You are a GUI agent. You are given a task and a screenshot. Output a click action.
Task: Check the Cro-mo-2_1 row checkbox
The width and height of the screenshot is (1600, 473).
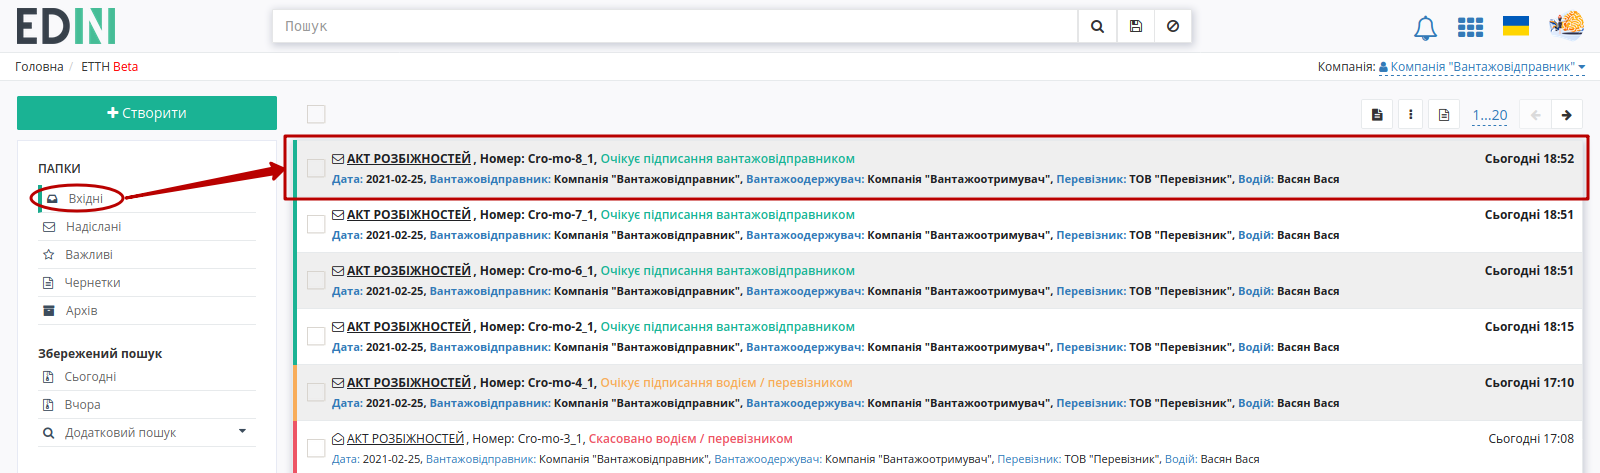pos(316,336)
